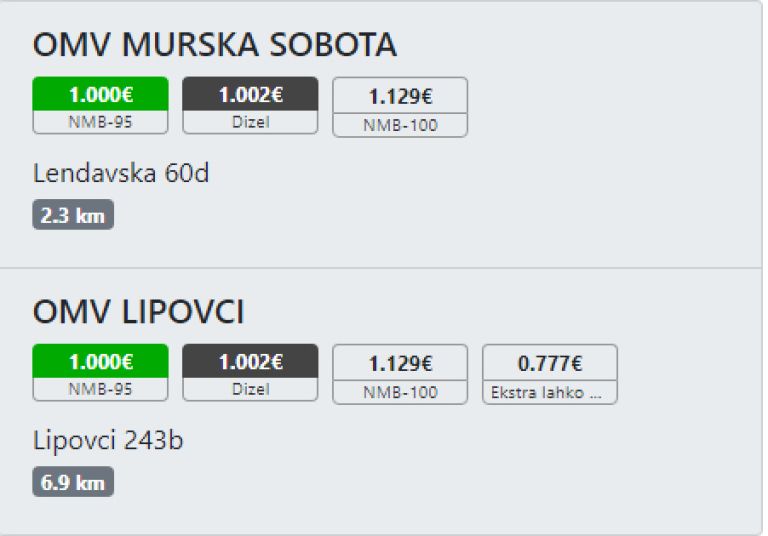Click the Lipovci 243b address
This screenshot has width=768, height=536.
click(108, 441)
